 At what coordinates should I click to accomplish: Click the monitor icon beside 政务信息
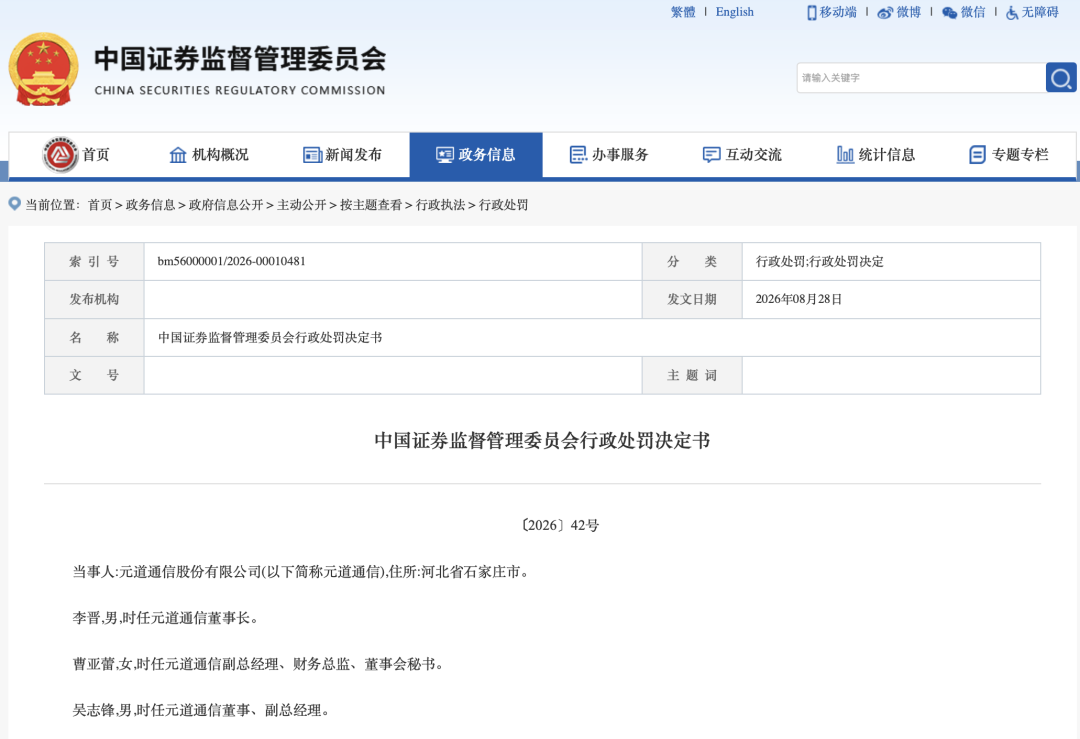coord(445,155)
